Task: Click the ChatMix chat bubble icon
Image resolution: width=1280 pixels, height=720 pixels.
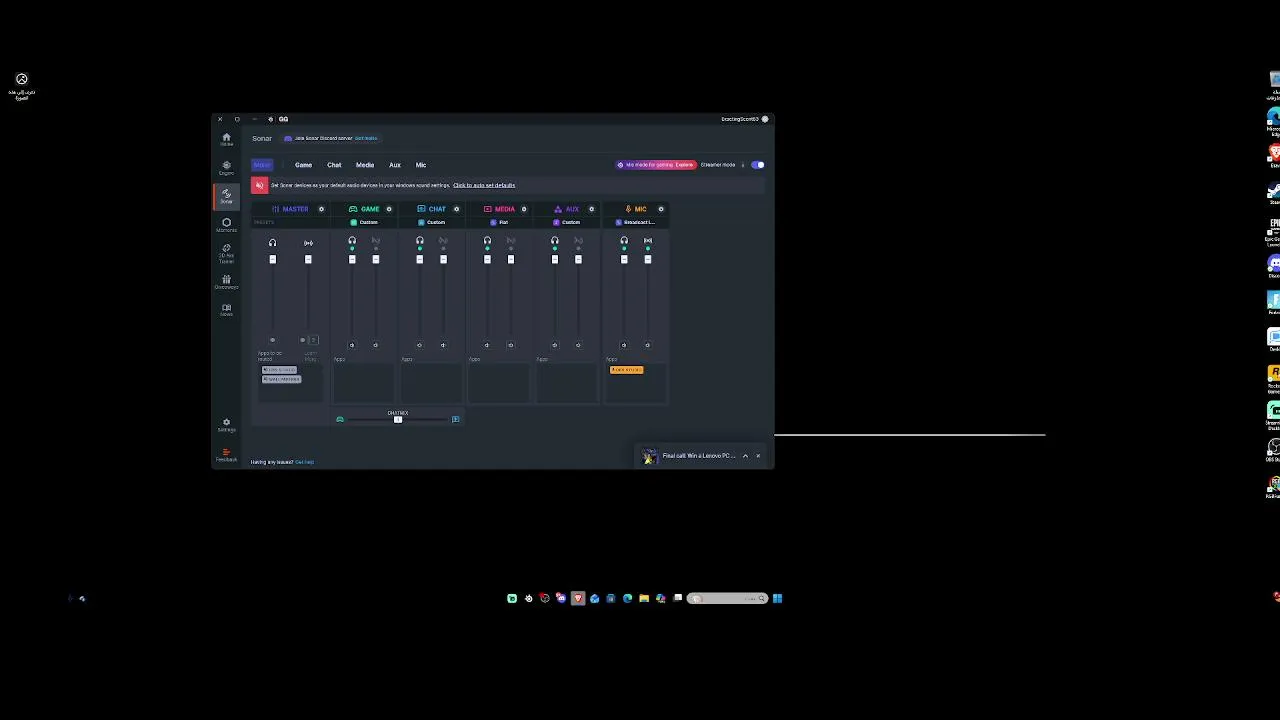Action: click(x=455, y=419)
